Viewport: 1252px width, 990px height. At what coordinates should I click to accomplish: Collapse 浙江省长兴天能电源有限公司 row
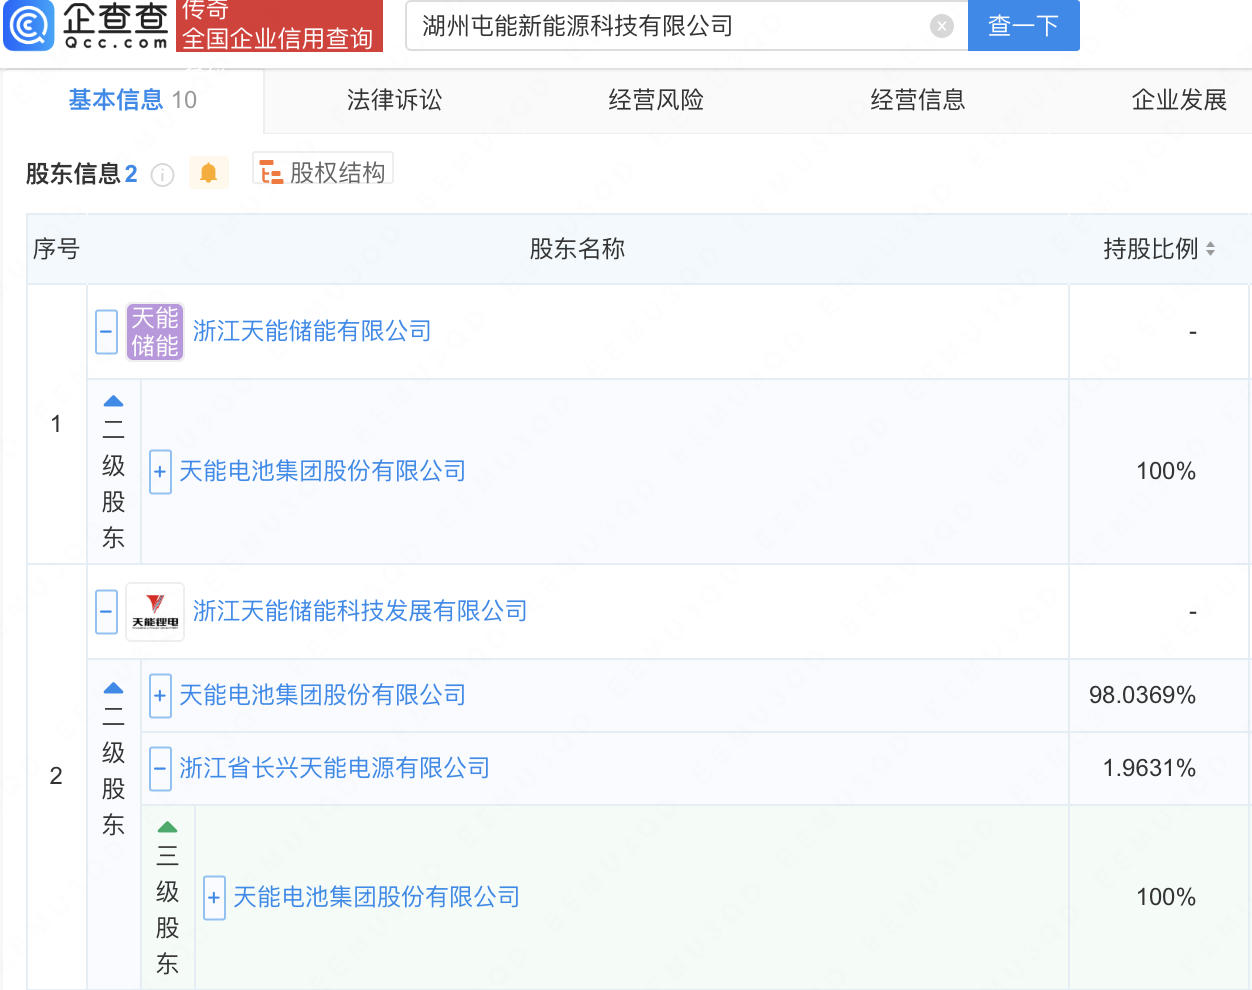[160, 769]
